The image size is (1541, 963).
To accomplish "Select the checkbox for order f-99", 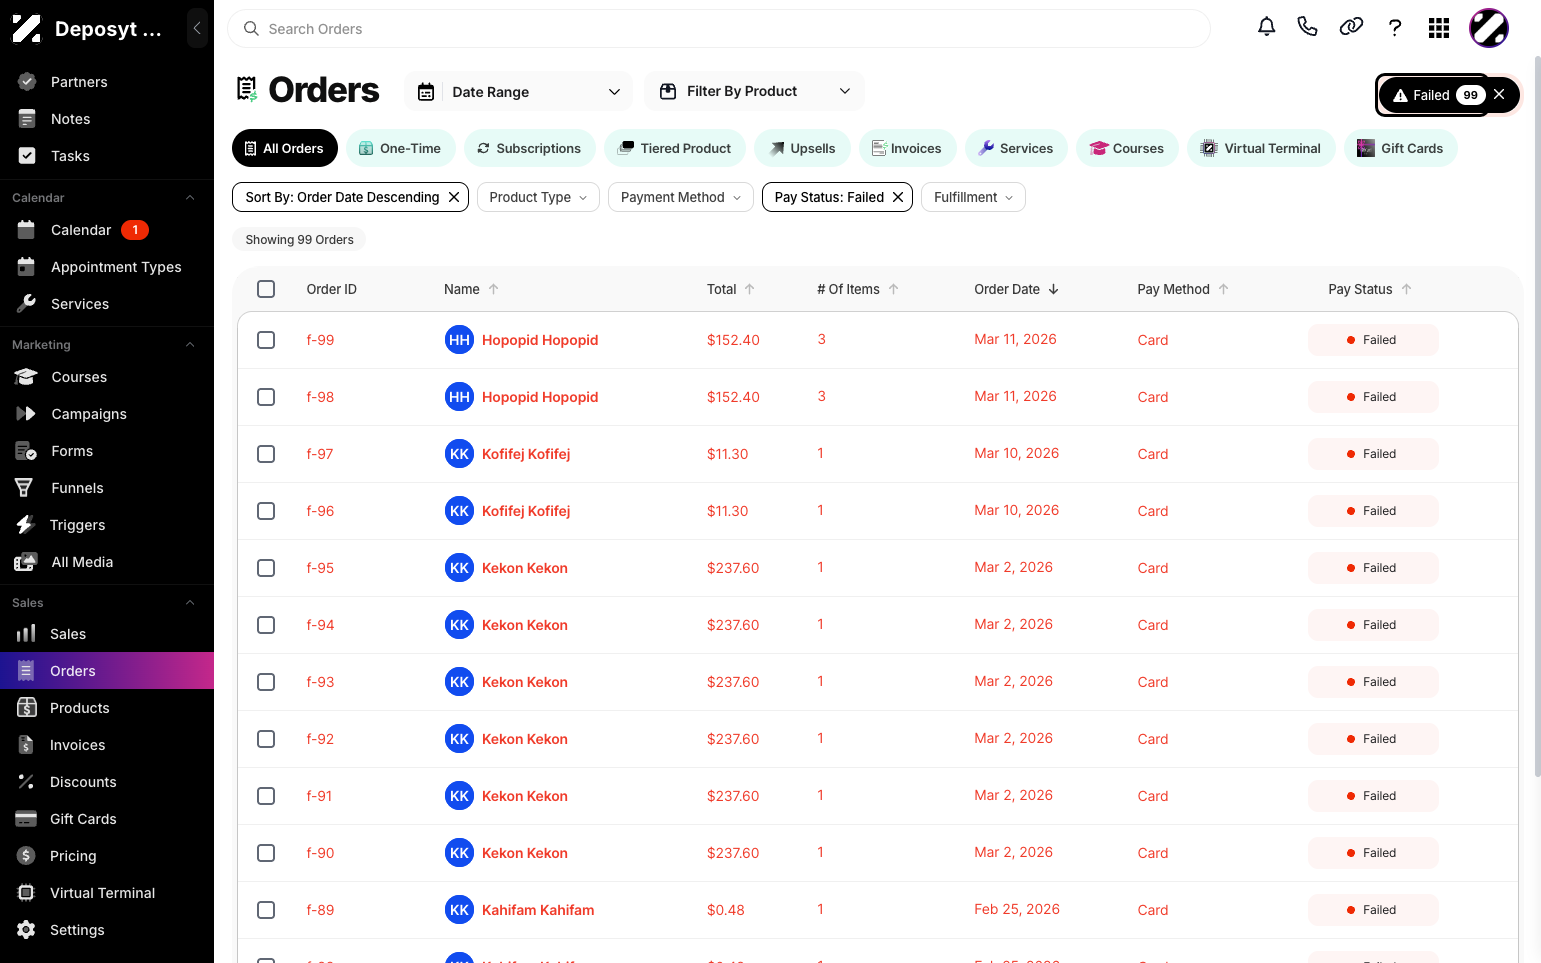I will coord(266,340).
